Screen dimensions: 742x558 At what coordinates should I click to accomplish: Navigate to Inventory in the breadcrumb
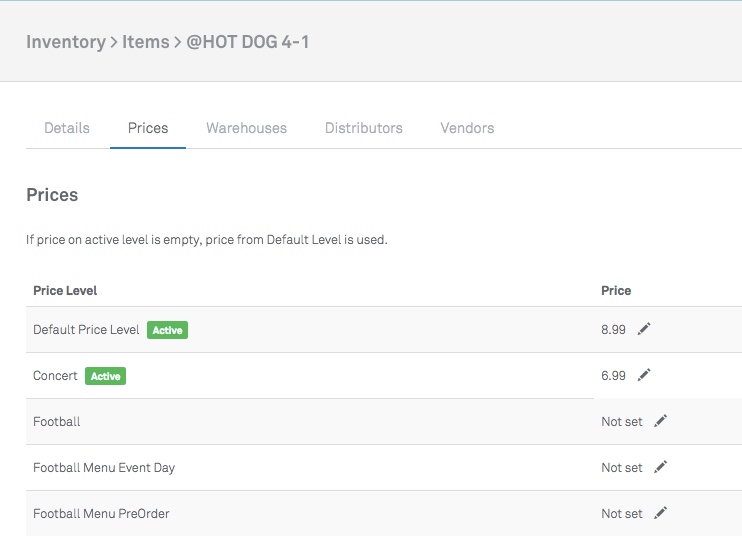pyautogui.click(x=65, y=42)
